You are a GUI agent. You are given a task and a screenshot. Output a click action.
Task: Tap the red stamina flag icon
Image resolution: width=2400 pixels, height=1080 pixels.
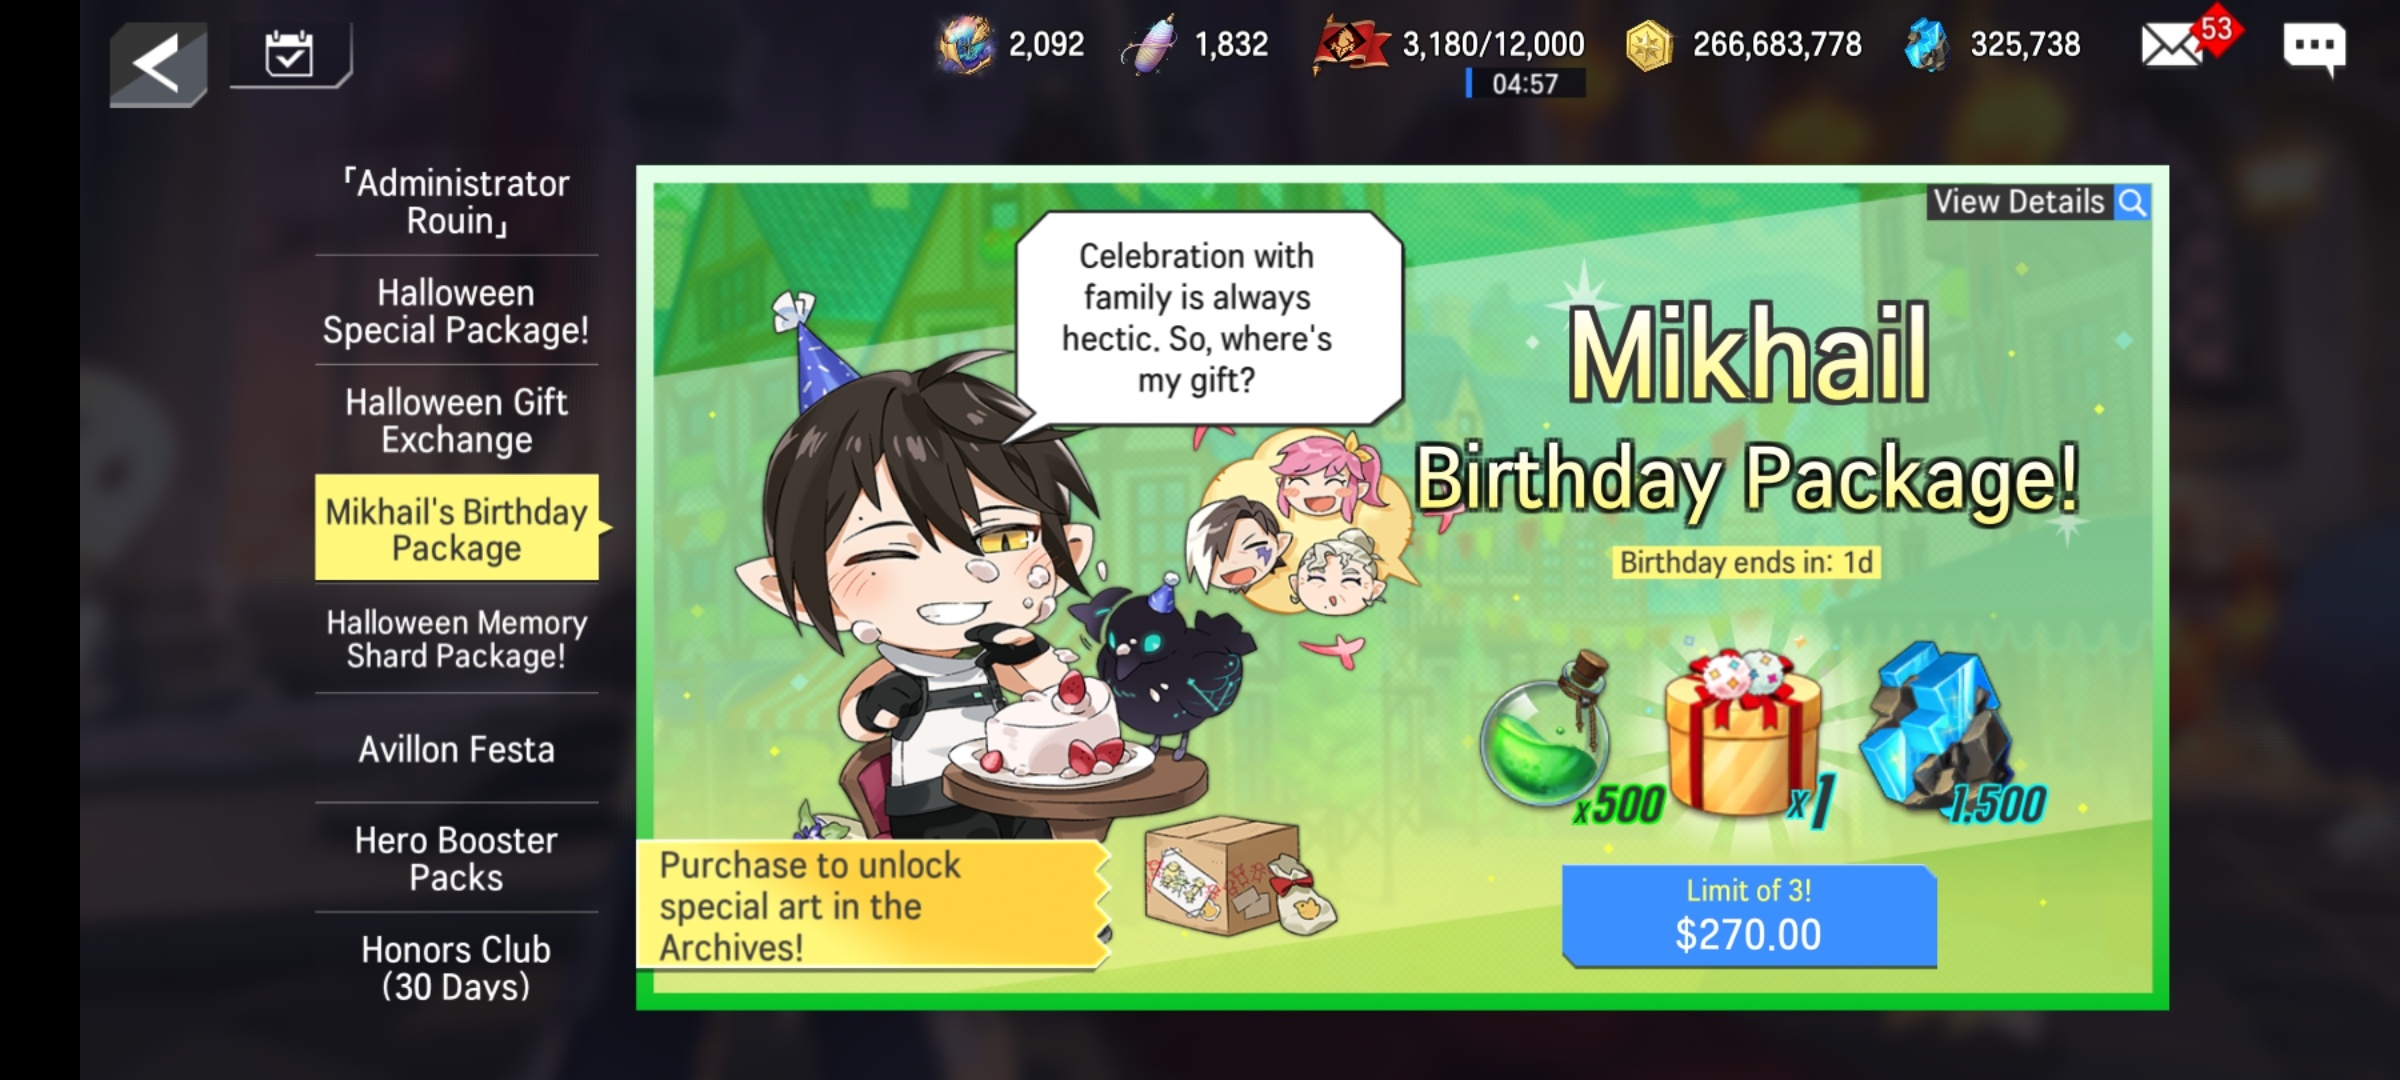pos(1350,46)
